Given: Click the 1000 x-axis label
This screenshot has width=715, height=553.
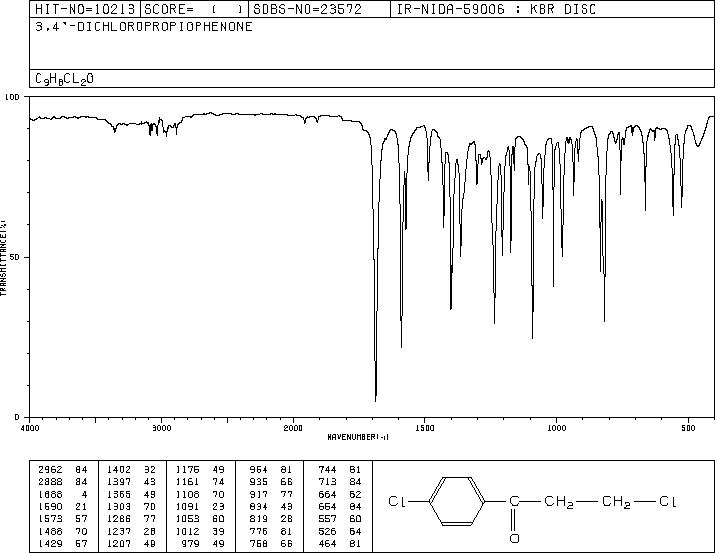Looking at the screenshot, I should click(x=557, y=428).
